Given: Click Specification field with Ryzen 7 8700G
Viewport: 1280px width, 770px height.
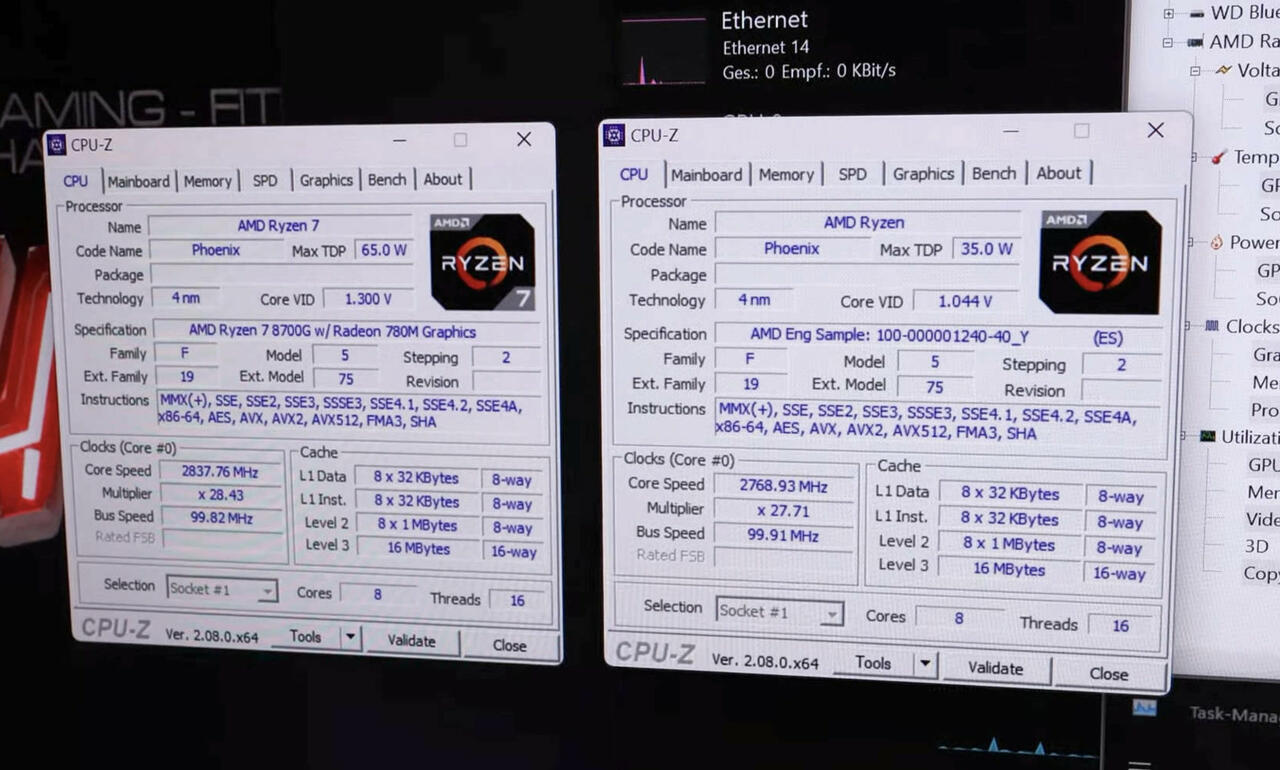Looking at the screenshot, I should (x=346, y=331).
